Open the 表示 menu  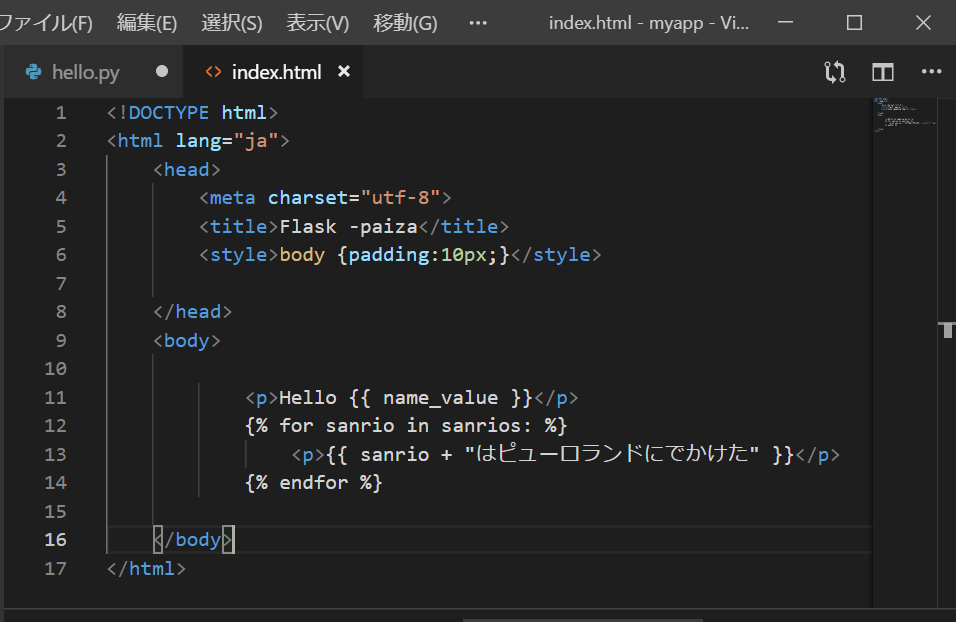tap(317, 22)
